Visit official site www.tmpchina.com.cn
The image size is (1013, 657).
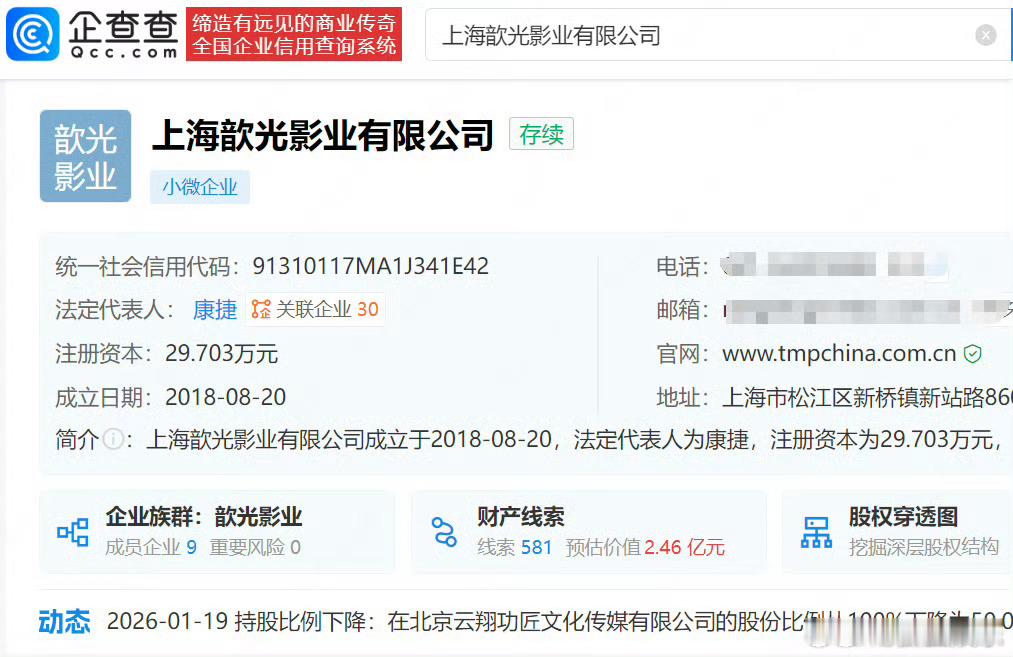pos(839,353)
